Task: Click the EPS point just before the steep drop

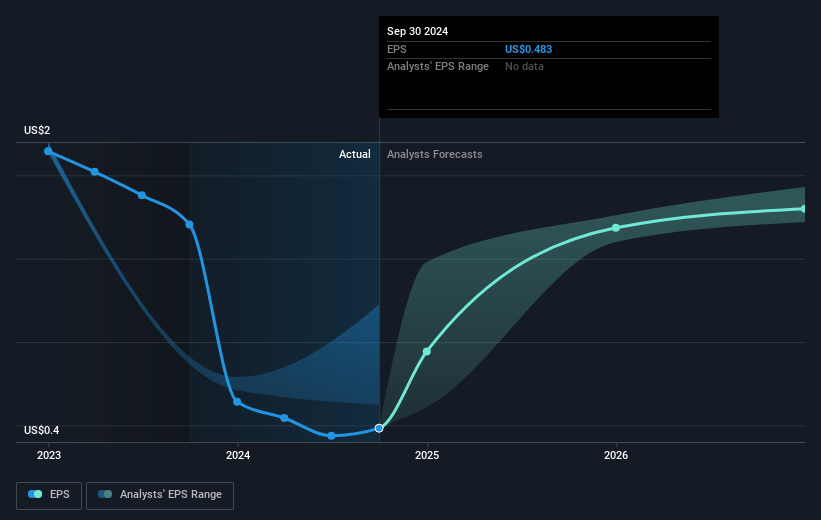Action: (190, 225)
